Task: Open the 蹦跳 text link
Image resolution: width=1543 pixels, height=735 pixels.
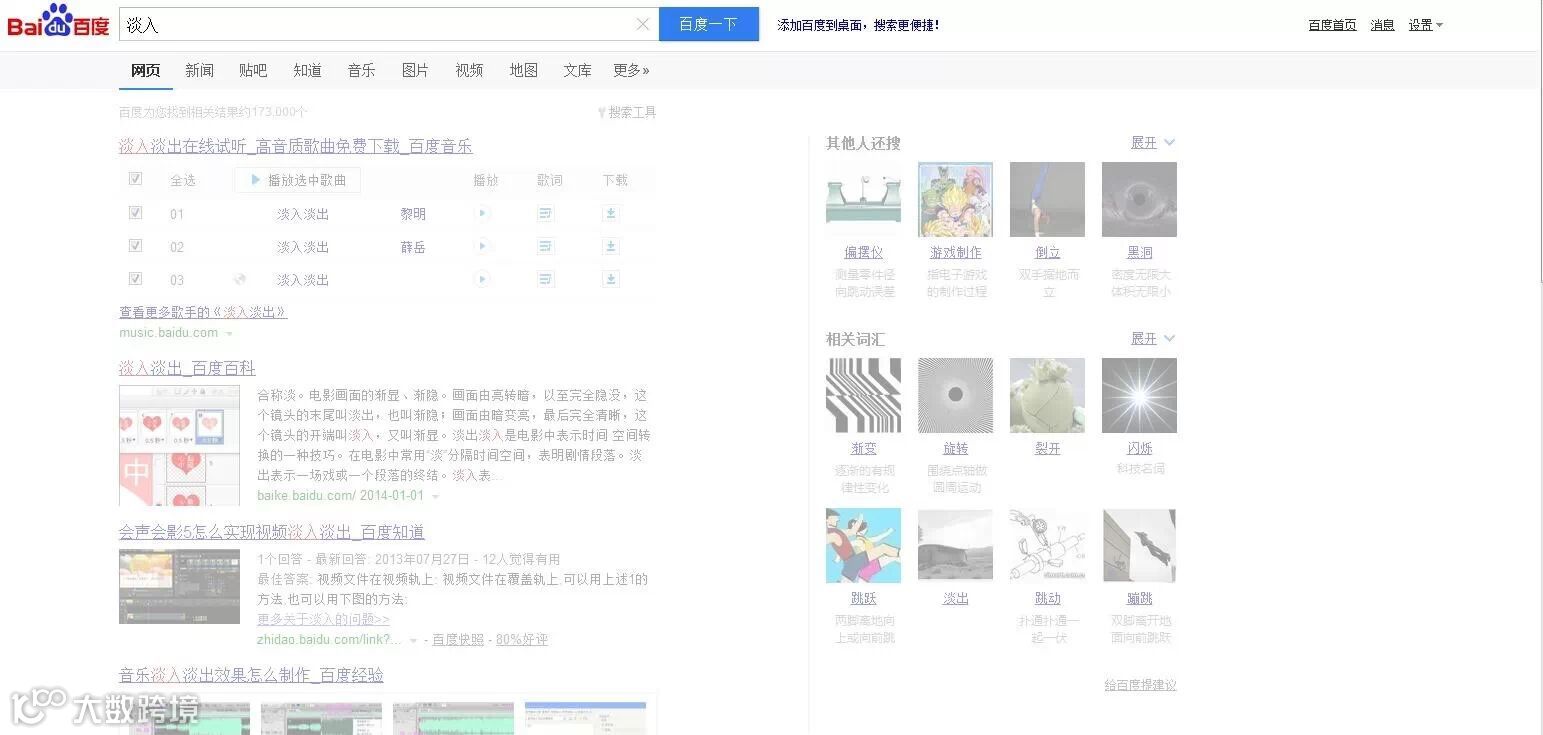Action: [x=1140, y=599]
